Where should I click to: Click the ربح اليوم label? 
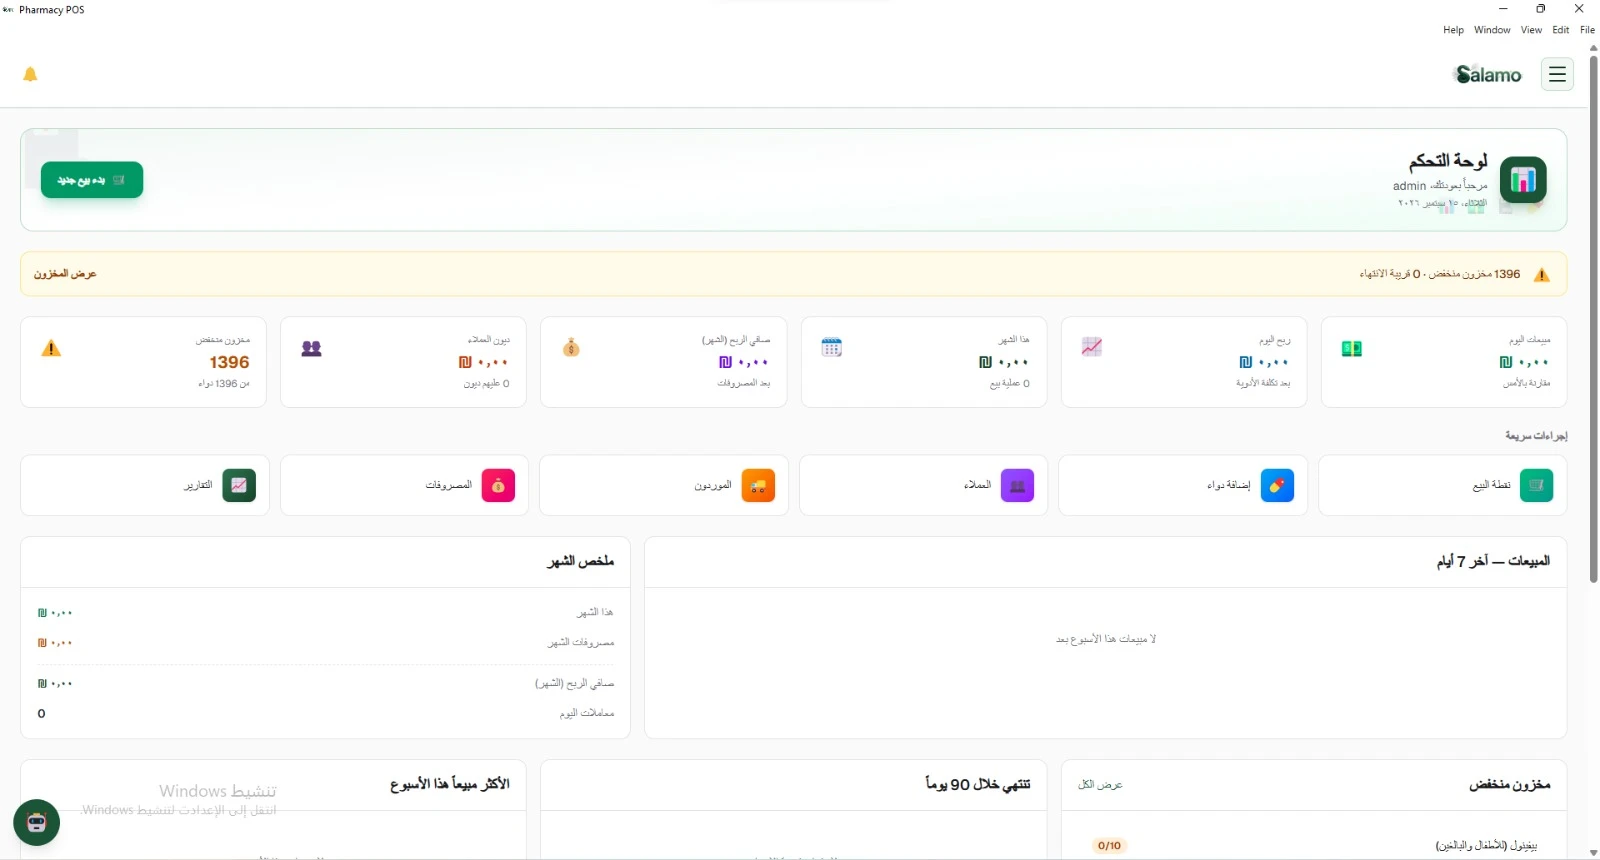tap(1275, 340)
